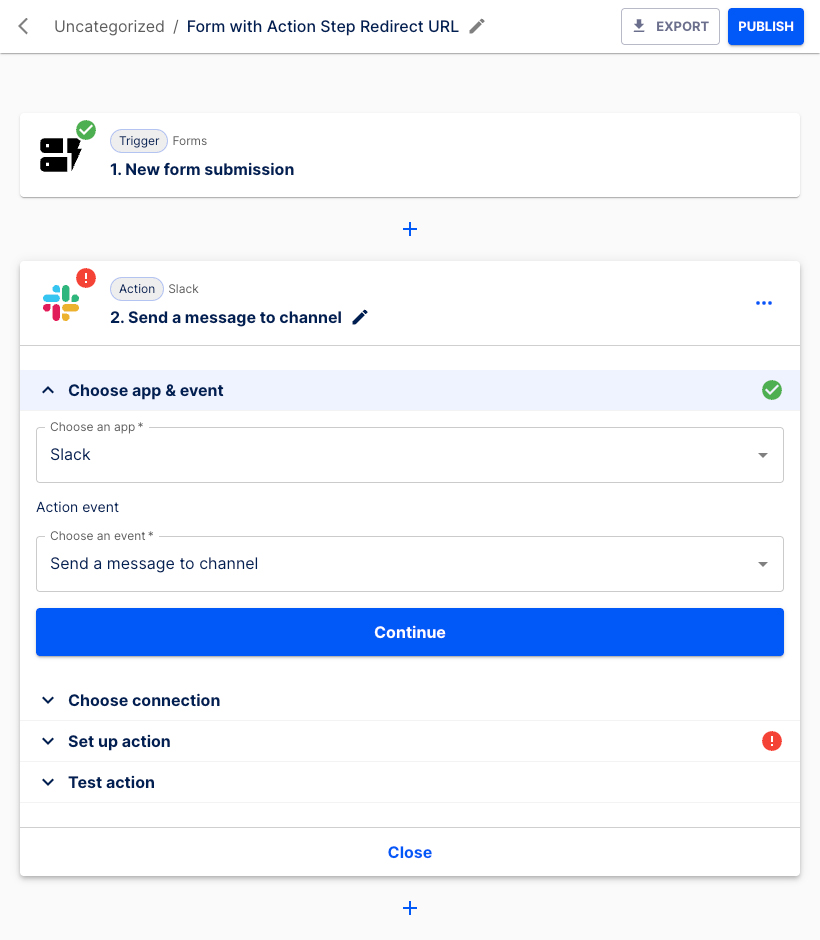Open the three-dot options menu for step 2

(x=764, y=303)
